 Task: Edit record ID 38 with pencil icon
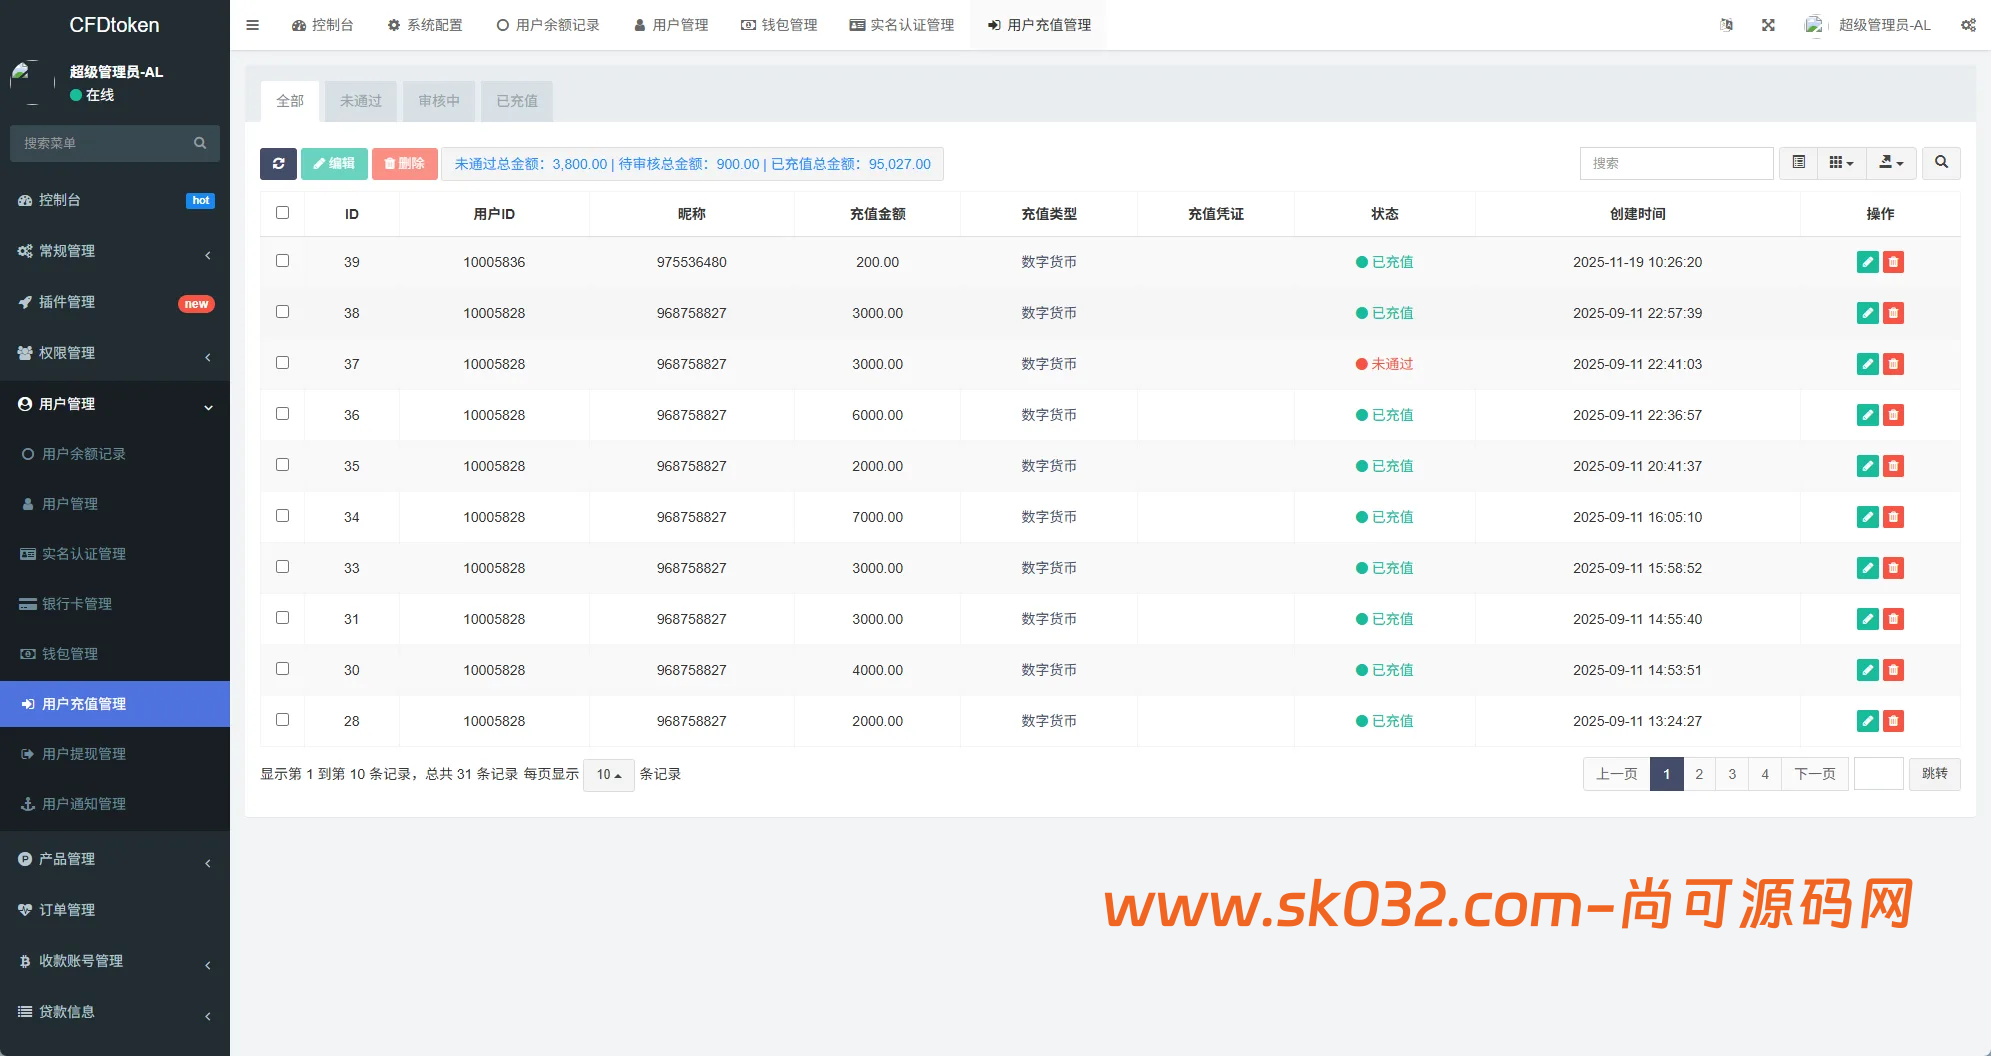(1867, 313)
